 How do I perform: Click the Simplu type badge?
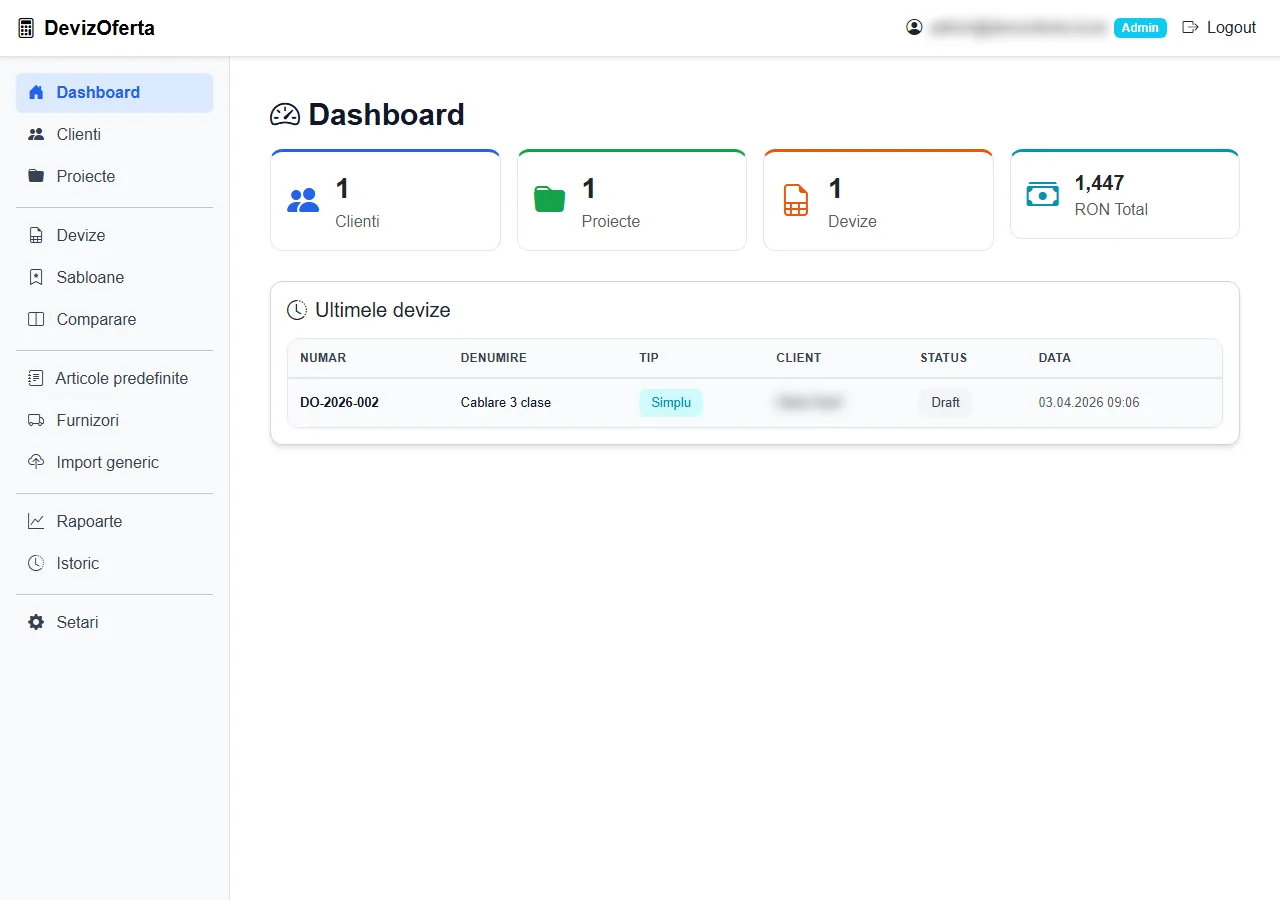coord(671,403)
